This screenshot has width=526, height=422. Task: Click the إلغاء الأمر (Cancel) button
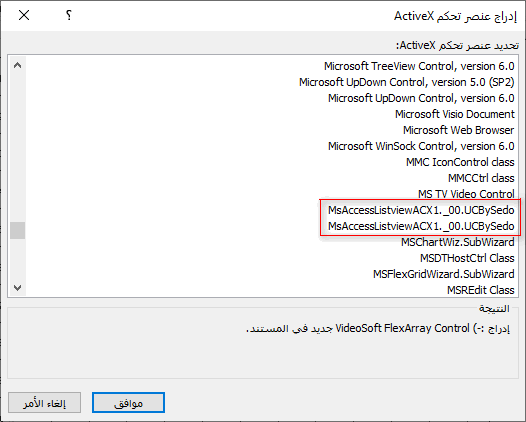click(44, 403)
